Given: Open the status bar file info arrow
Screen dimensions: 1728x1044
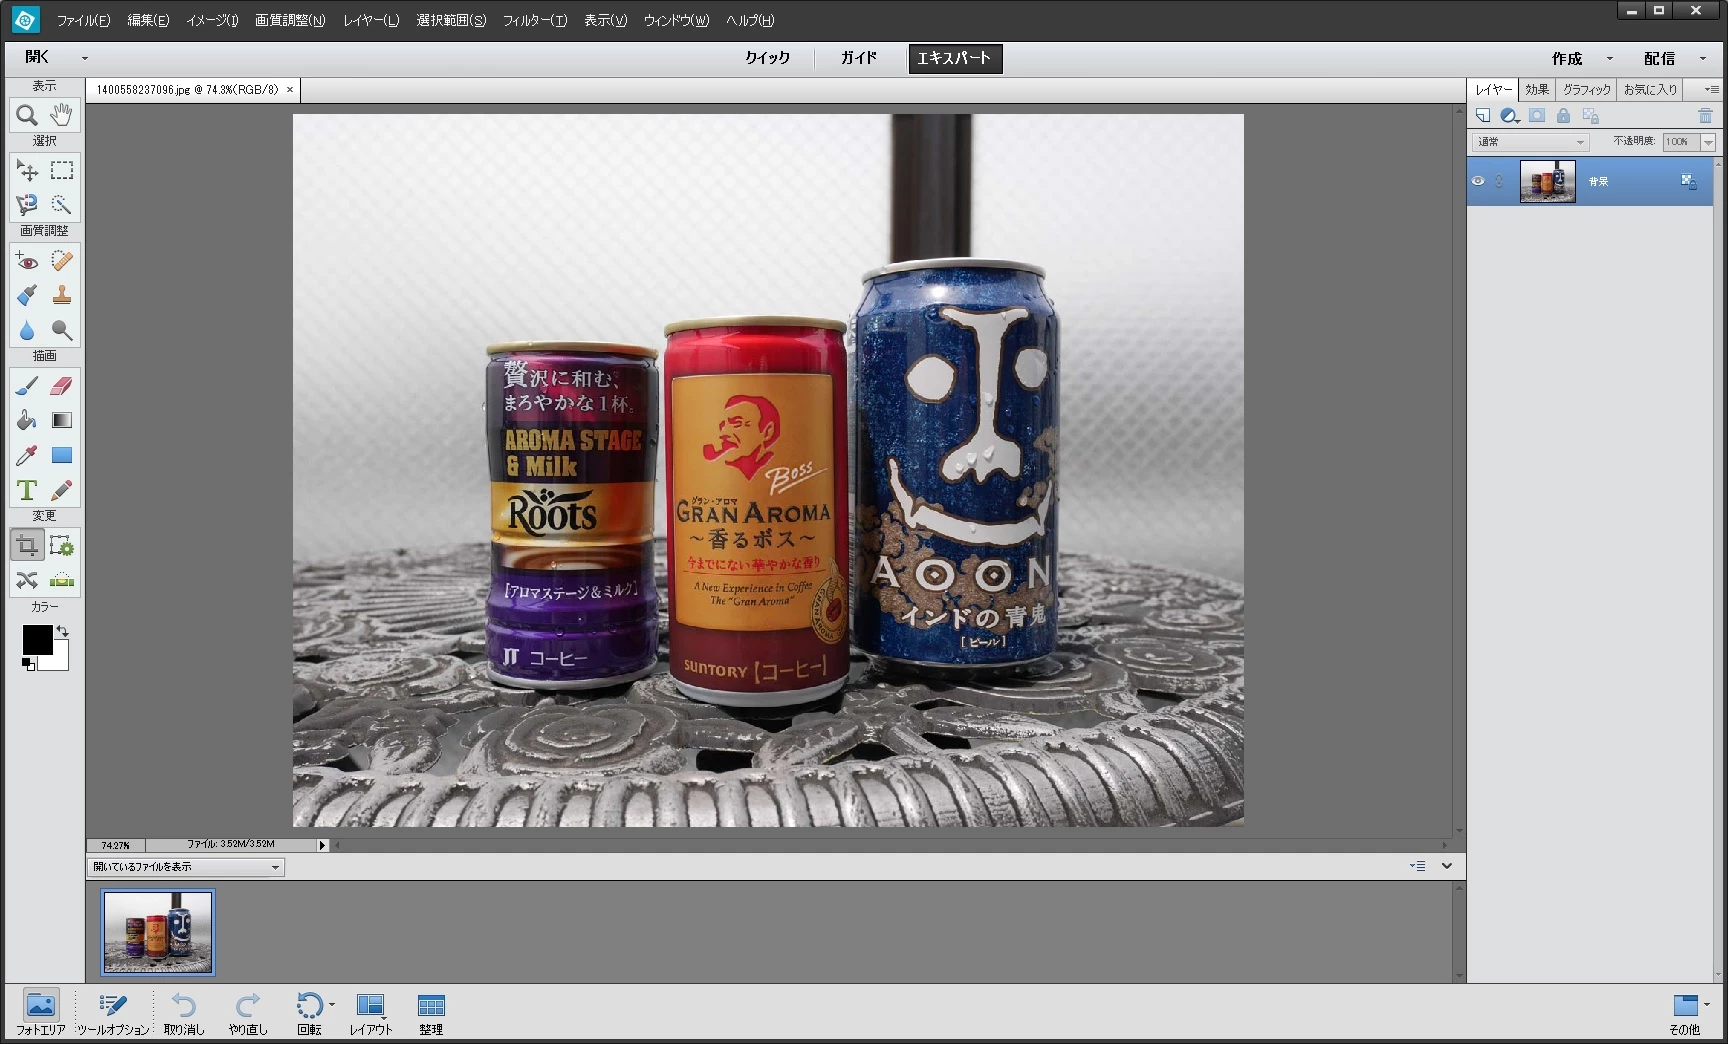Looking at the screenshot, I should (322, 845).
